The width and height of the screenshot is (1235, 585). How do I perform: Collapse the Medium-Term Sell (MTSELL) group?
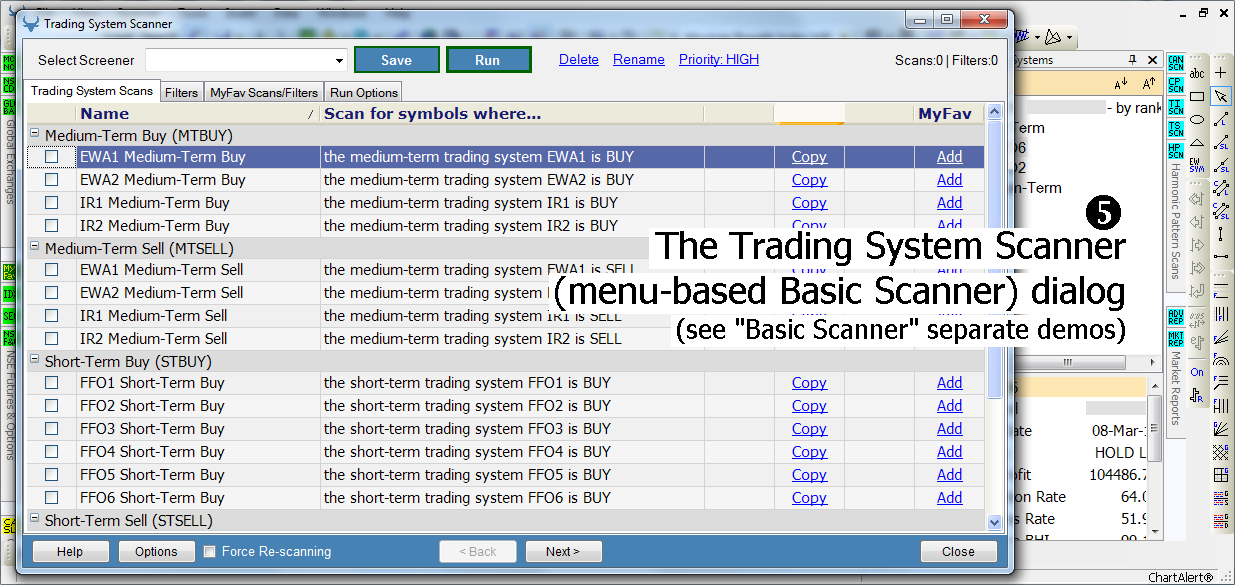point(34,247)
